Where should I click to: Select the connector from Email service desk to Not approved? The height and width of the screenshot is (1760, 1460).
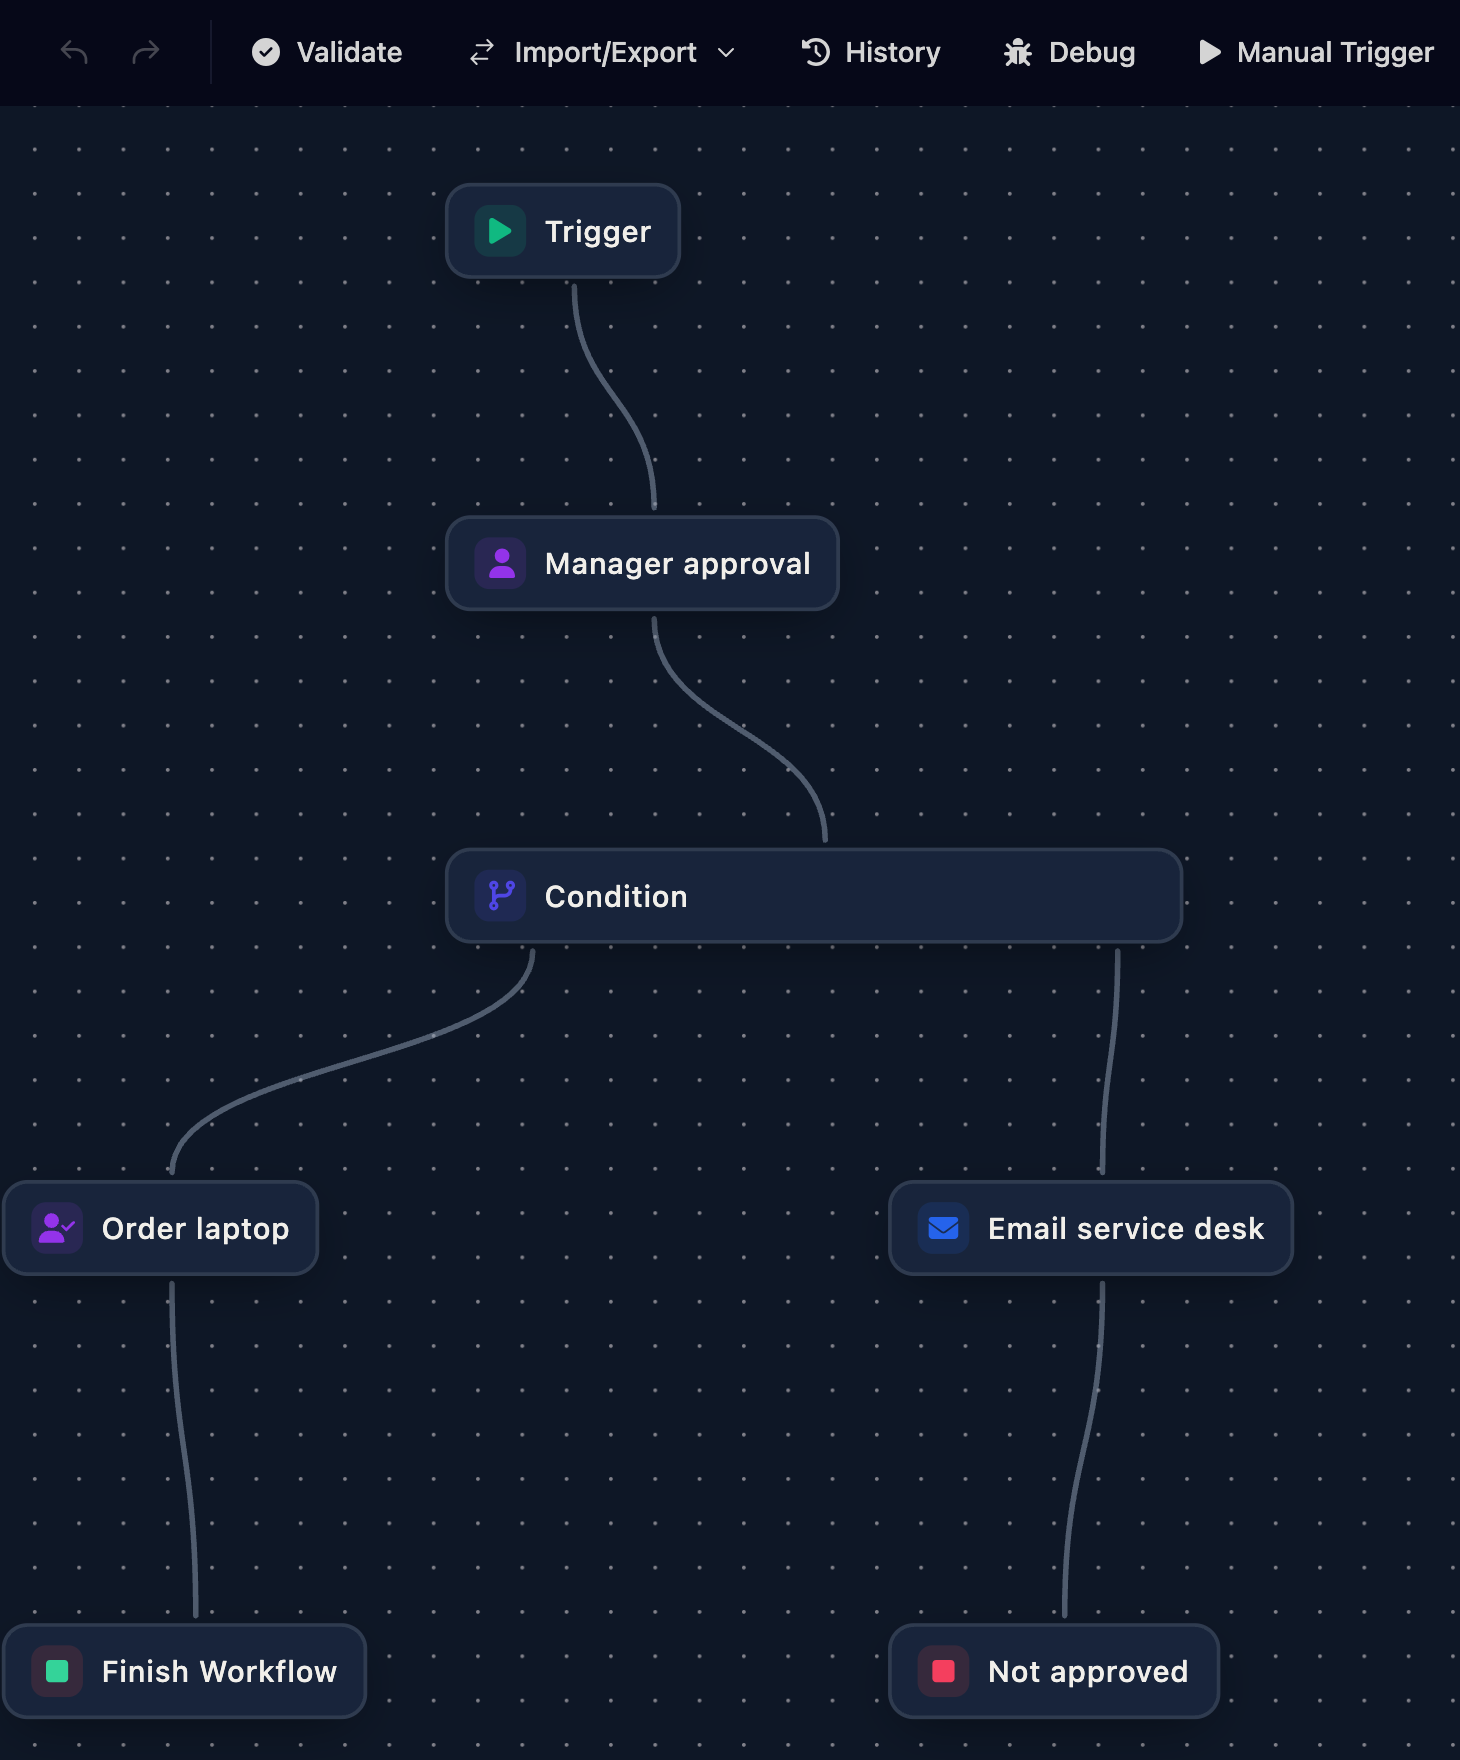point(1084,1450)
